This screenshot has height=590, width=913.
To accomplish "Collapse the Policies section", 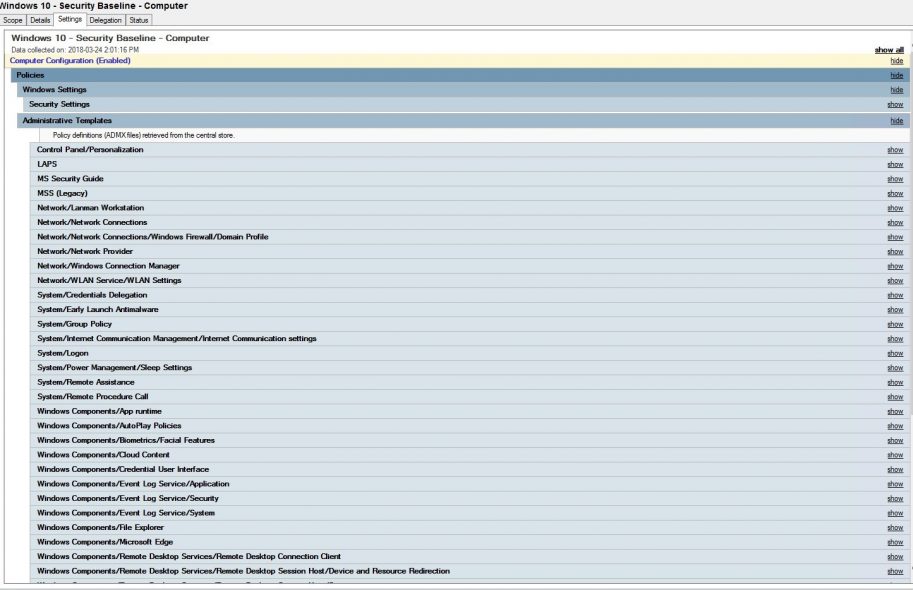I will (x=896, y=75).
